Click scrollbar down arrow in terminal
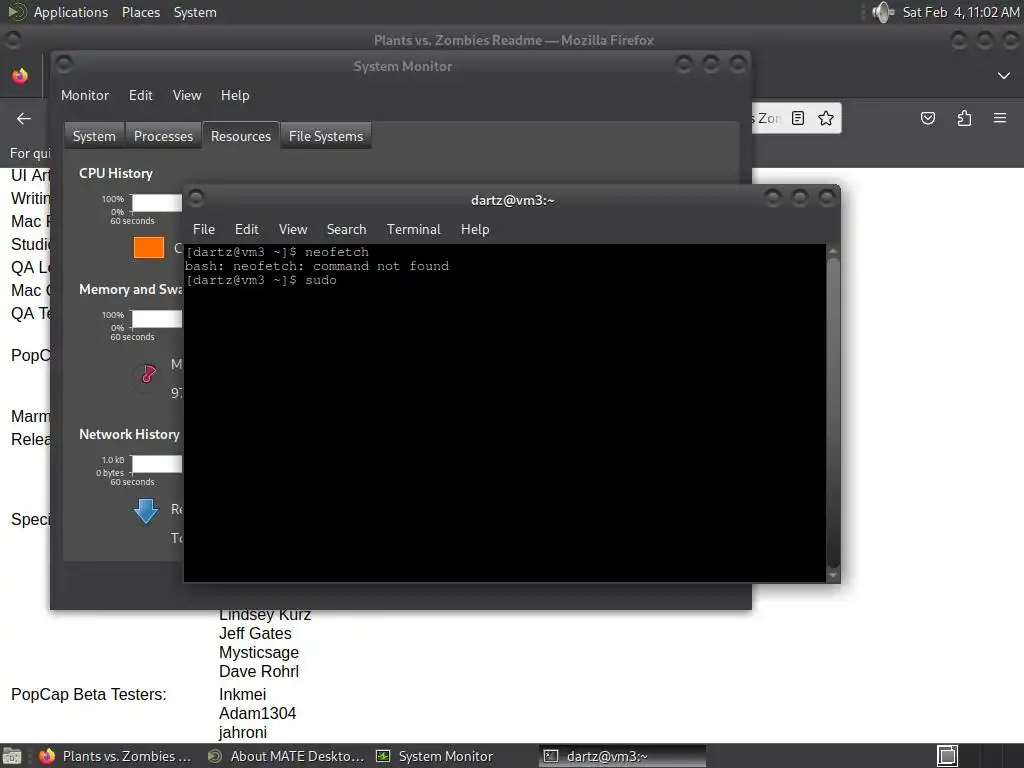The image size is (1024, 768). [833, 575]
